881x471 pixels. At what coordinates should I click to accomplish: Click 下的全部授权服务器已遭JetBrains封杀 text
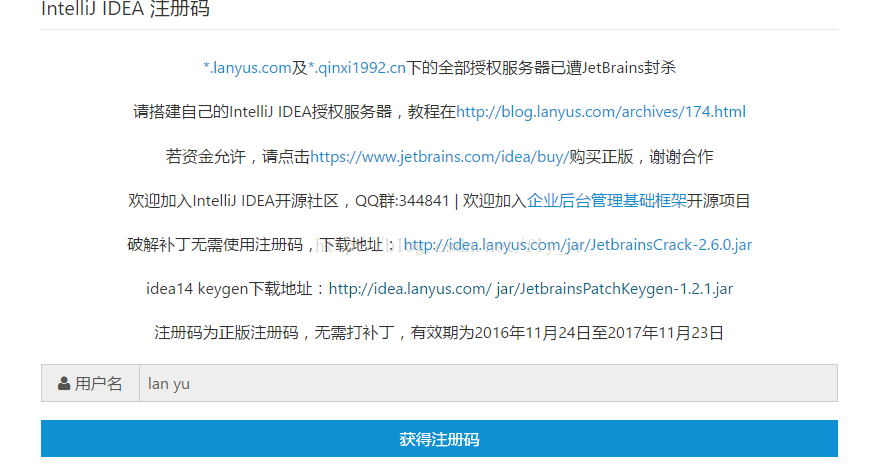click(x=541, y=68)
